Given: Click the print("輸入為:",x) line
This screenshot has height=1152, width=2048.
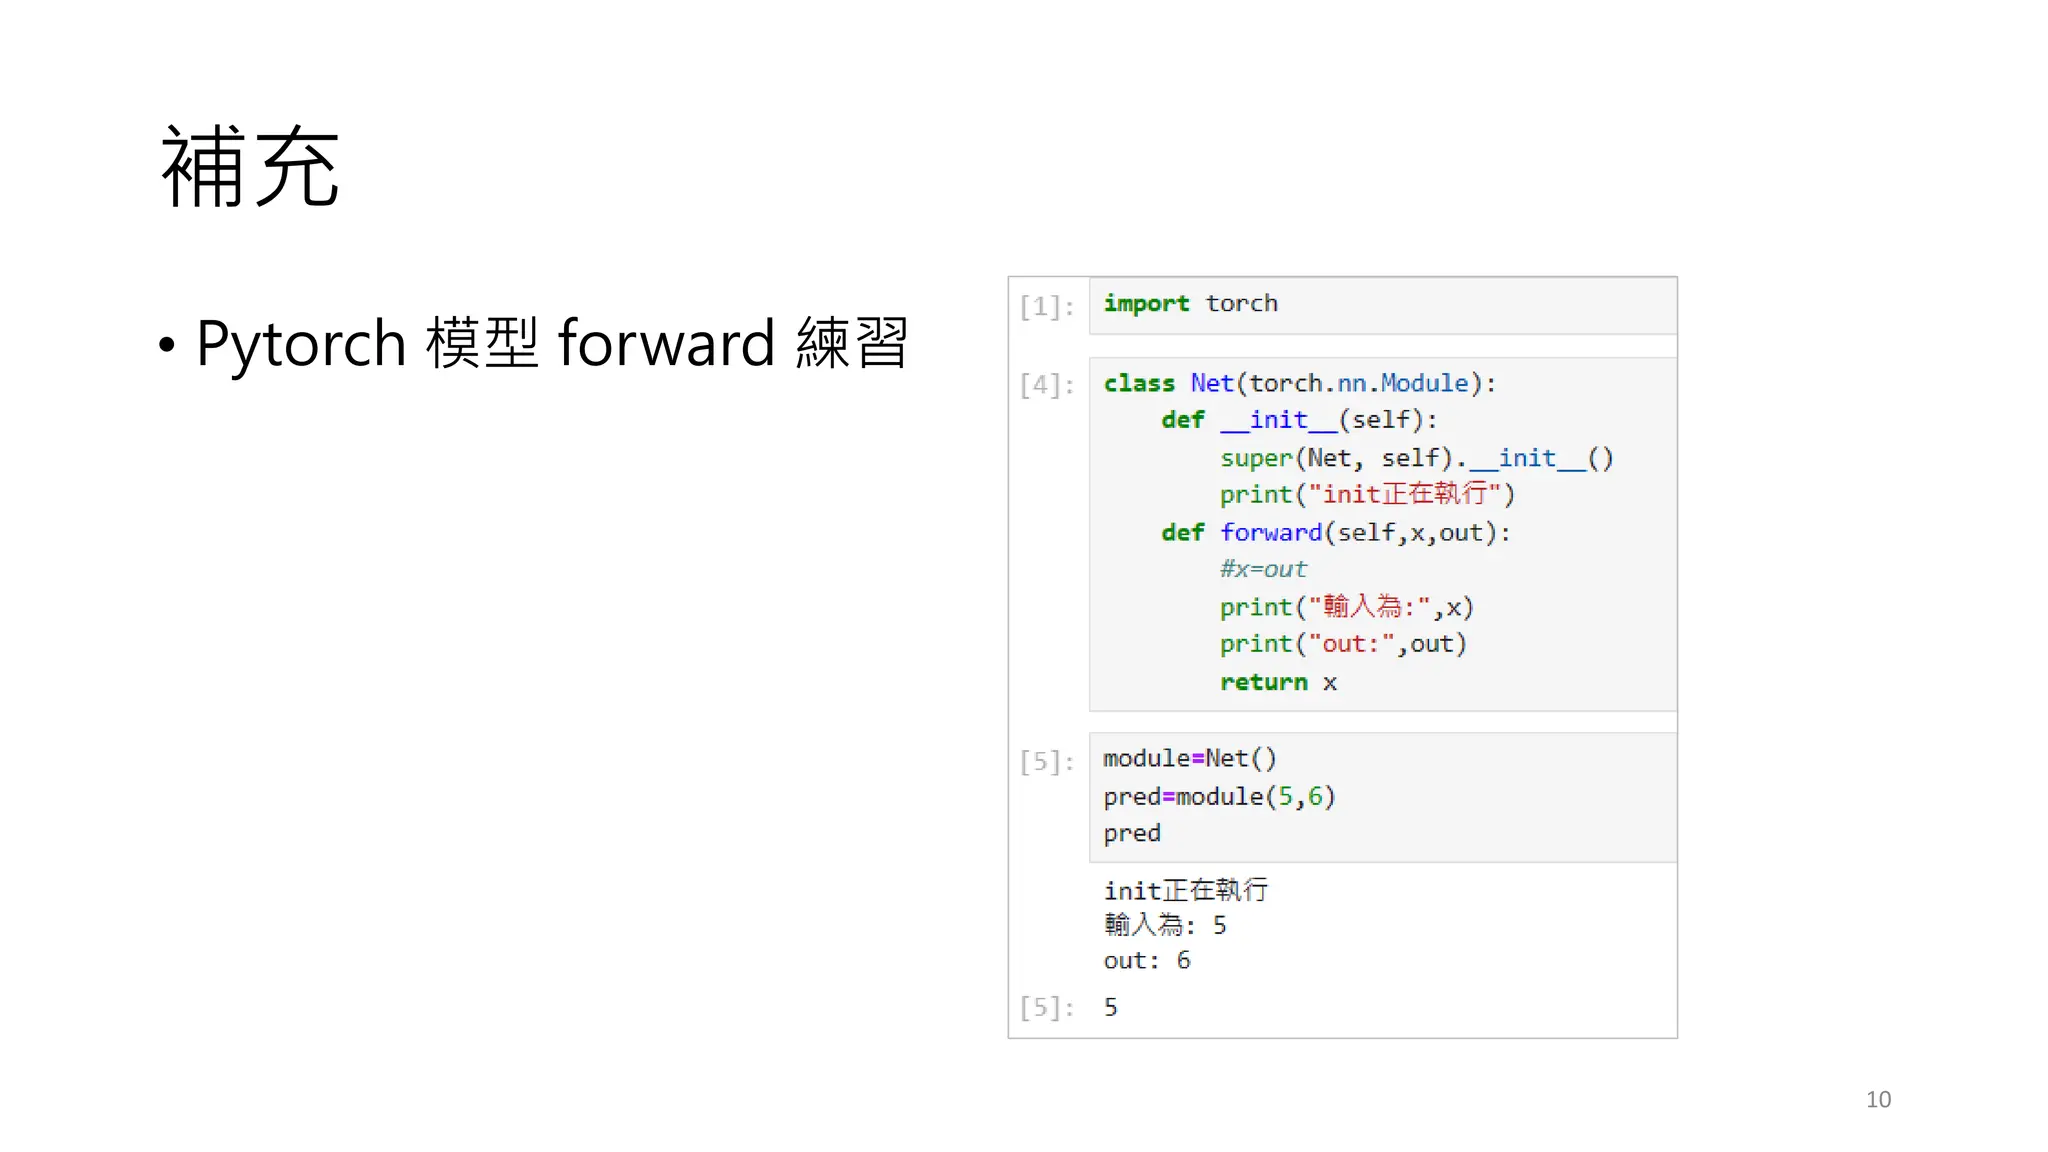Looking at the screenshot, I should [1346, 607].
